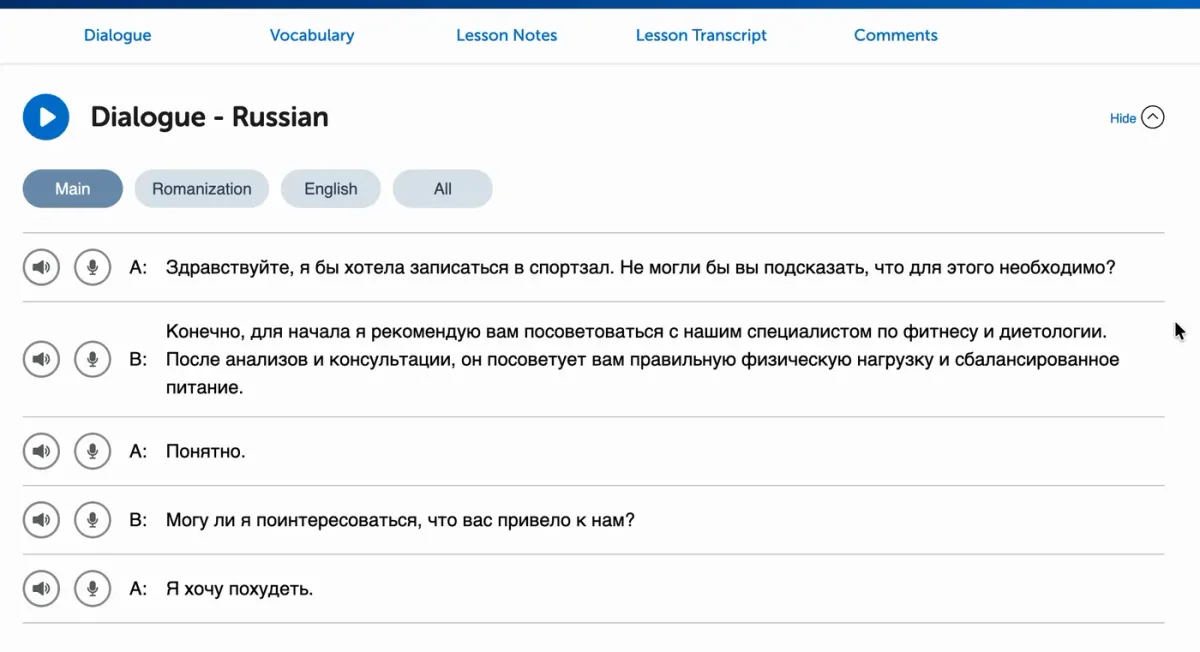Open the Vocabulary tab
This screenshot has height=652, width=1200.
(x=312, y=35)
